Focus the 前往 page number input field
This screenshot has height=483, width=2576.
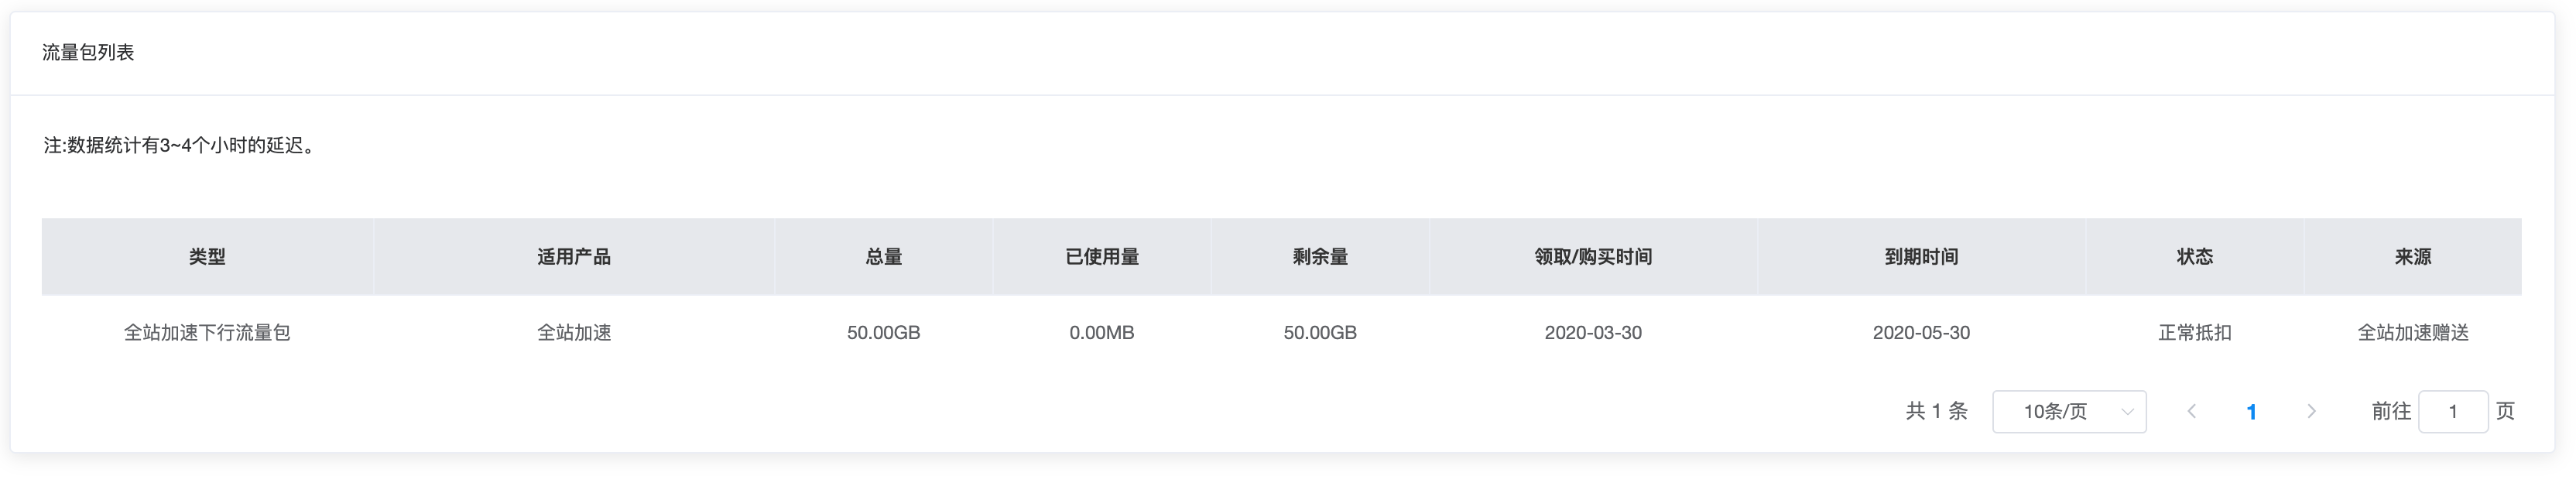[2453, 411]
